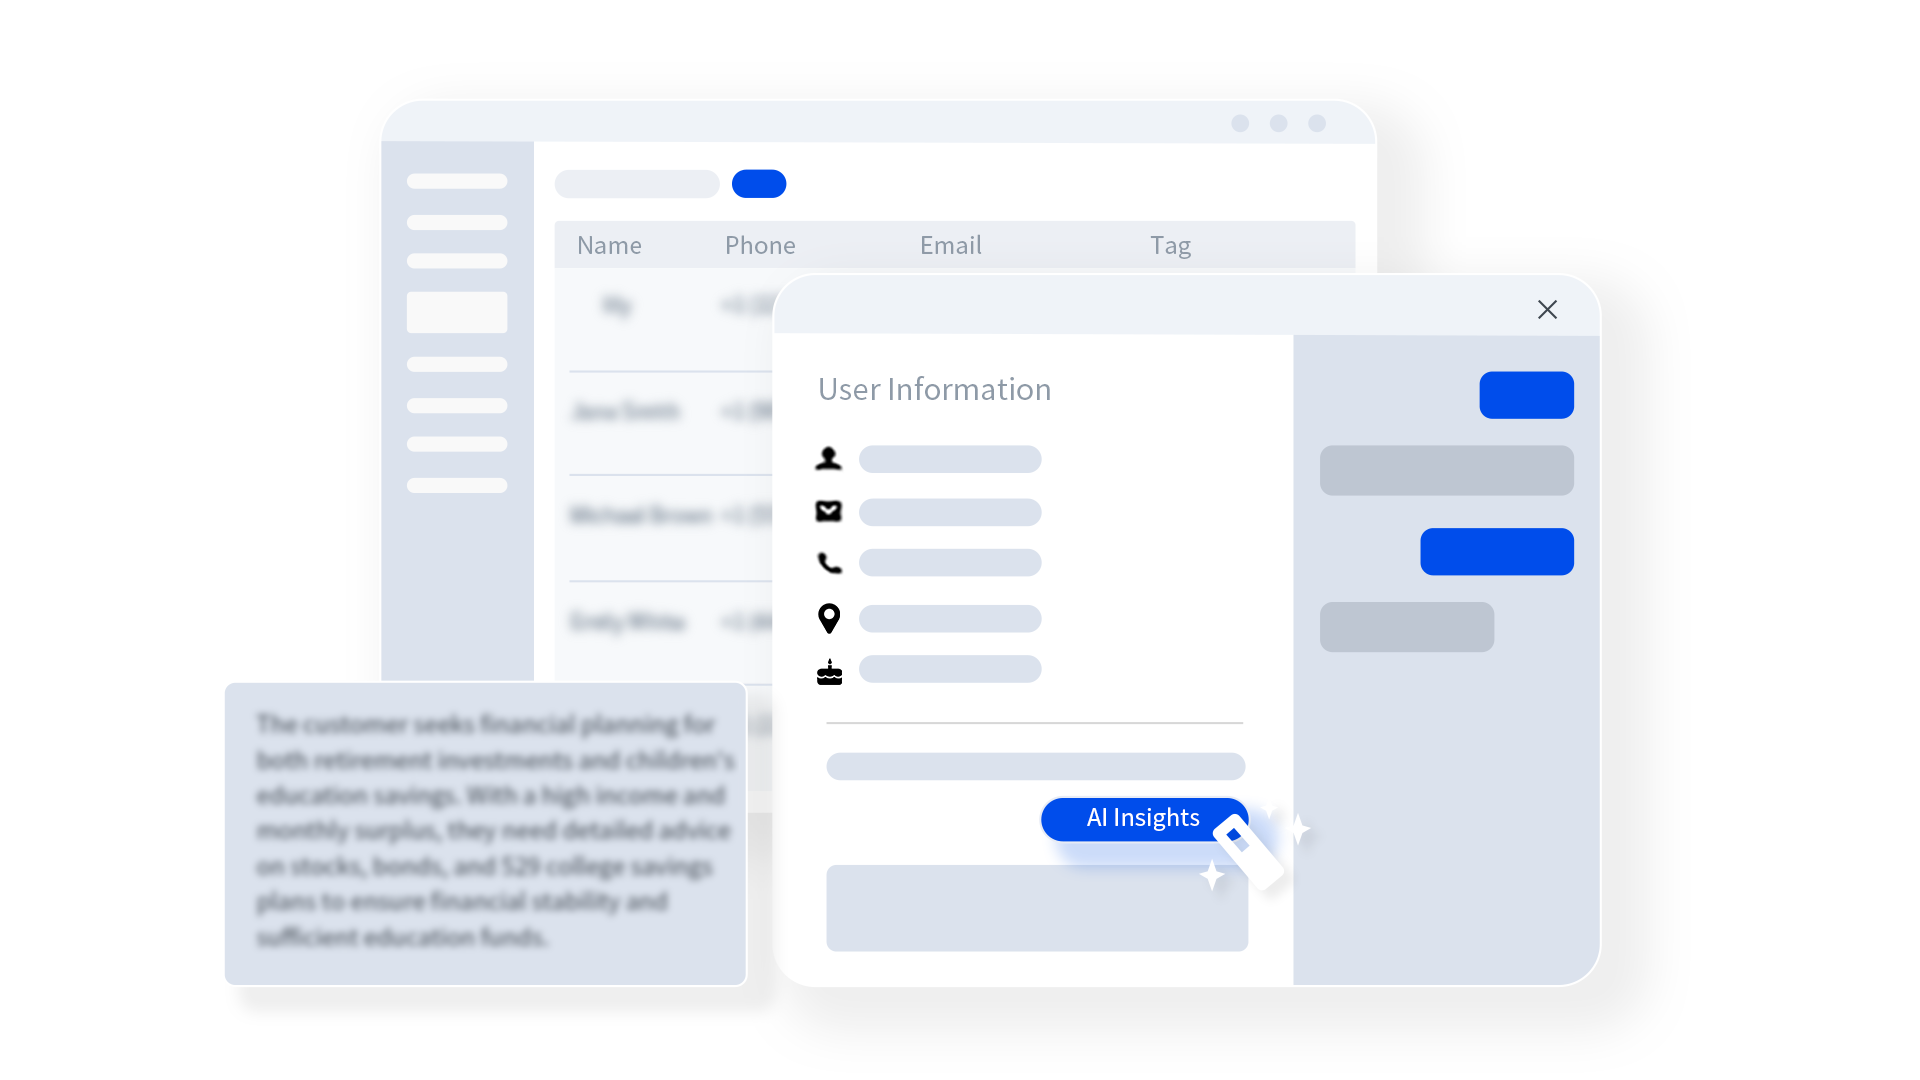This screenshot has width=1920, height=1080.
Task: Open the Name column filter
Action: [x=609, y=244]
